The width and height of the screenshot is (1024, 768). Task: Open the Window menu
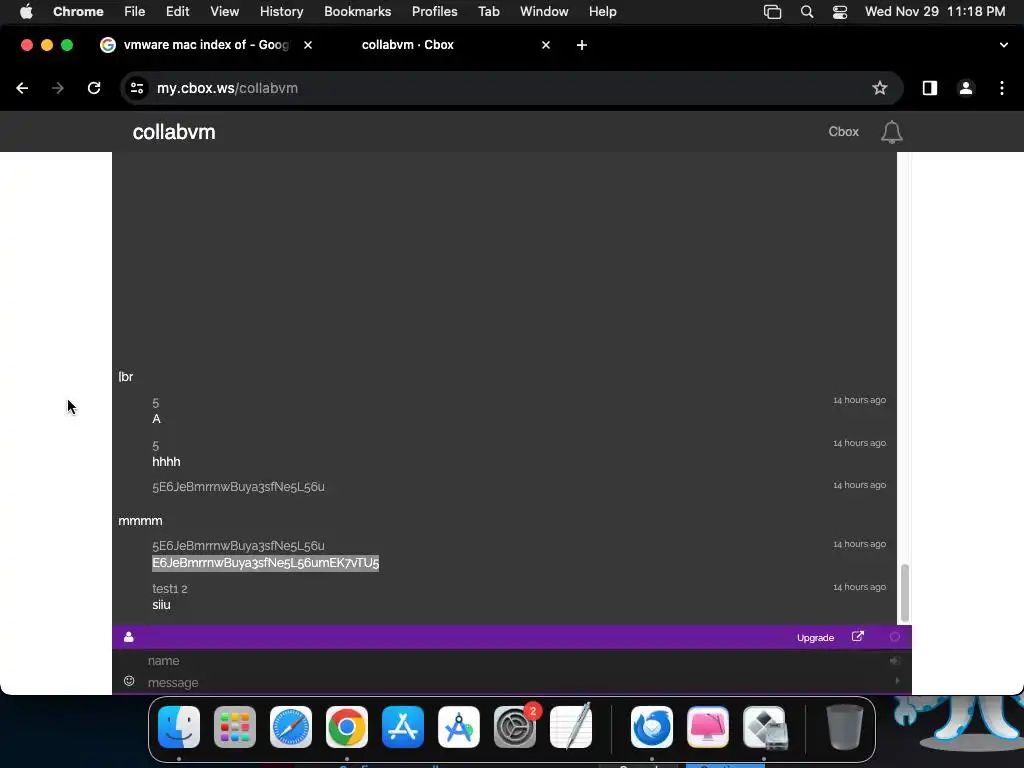click(544, 11)
